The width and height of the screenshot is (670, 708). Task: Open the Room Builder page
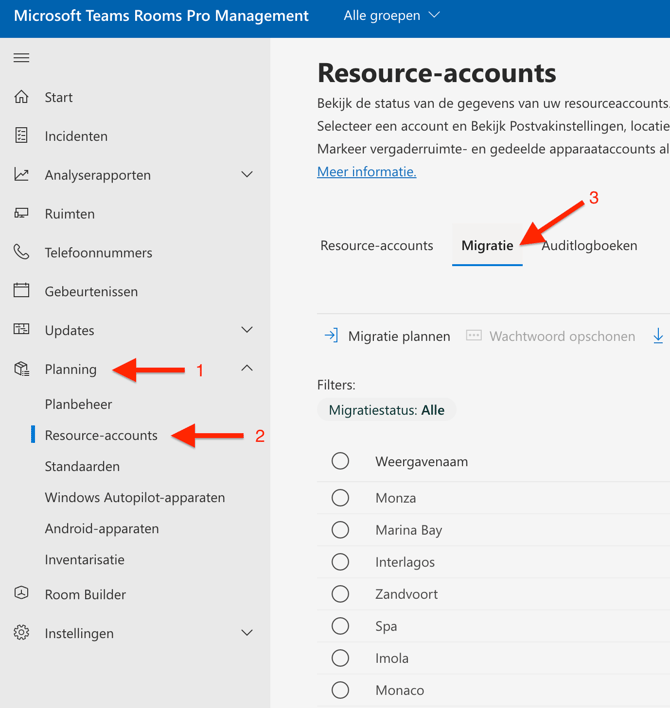[85, 594]
